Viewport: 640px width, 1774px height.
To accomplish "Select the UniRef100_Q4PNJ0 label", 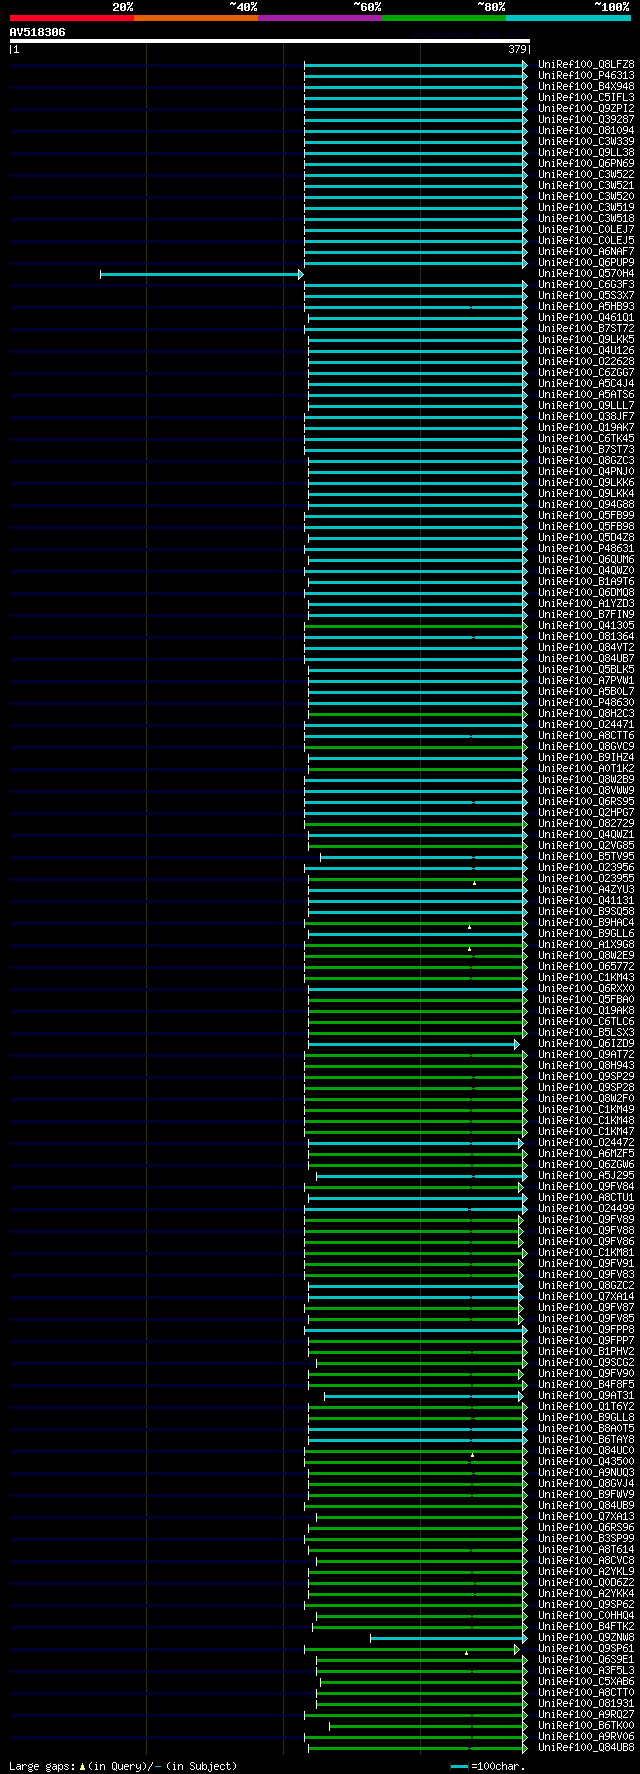I will coord(586,471).
